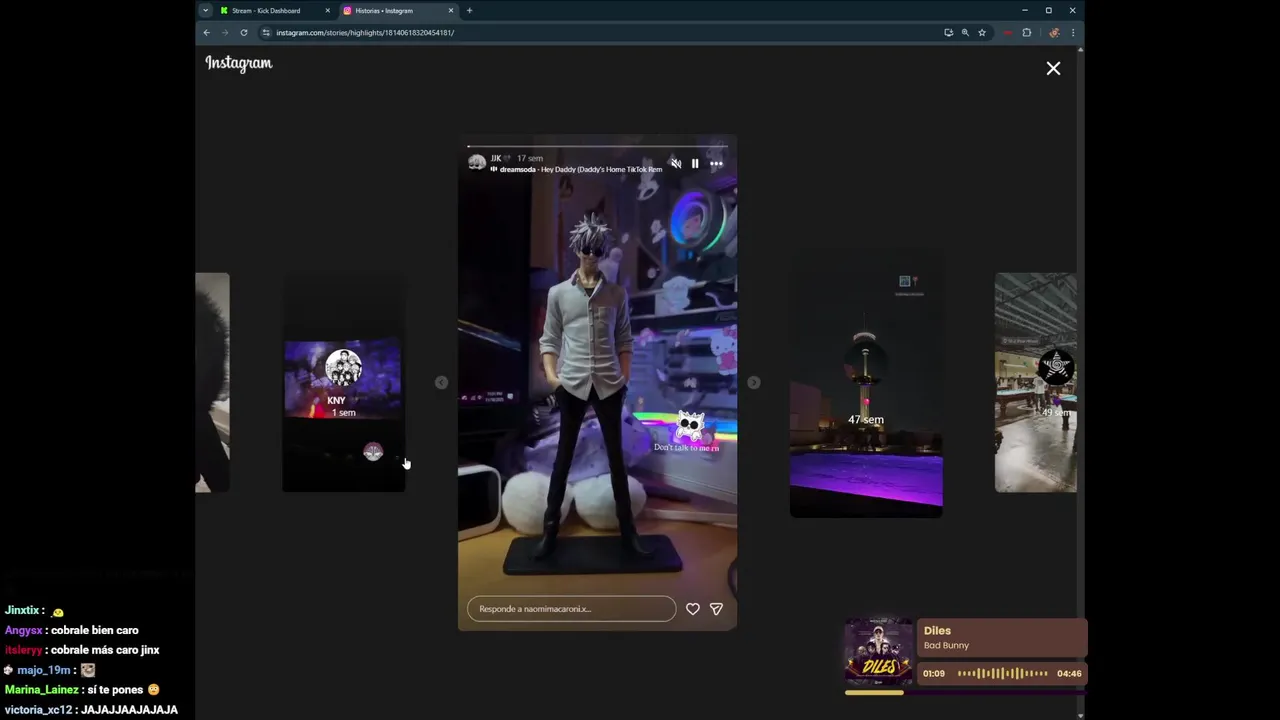
Task: Minimize the Chrome window
Action: pyautogui.click(x=1024, y=11)
